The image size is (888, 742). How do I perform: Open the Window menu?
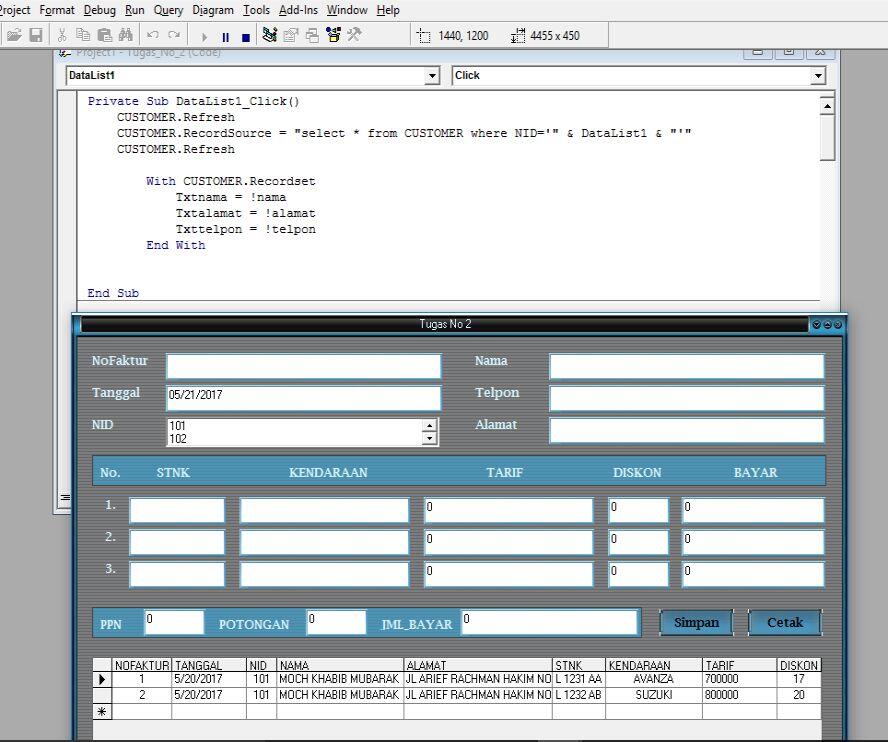(347, 10)
